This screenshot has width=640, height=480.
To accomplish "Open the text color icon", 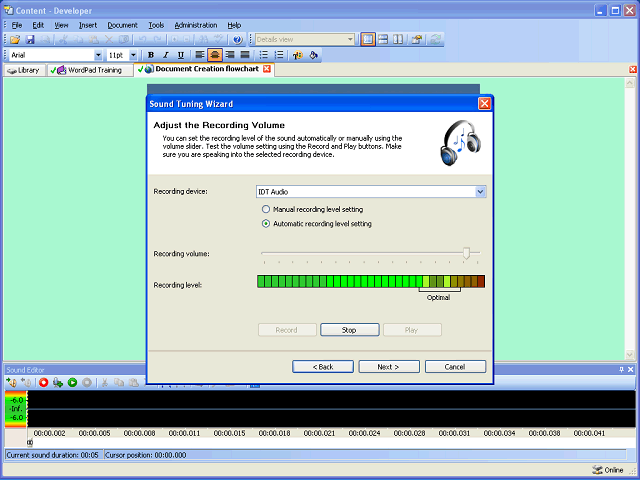I will (298, 55).
